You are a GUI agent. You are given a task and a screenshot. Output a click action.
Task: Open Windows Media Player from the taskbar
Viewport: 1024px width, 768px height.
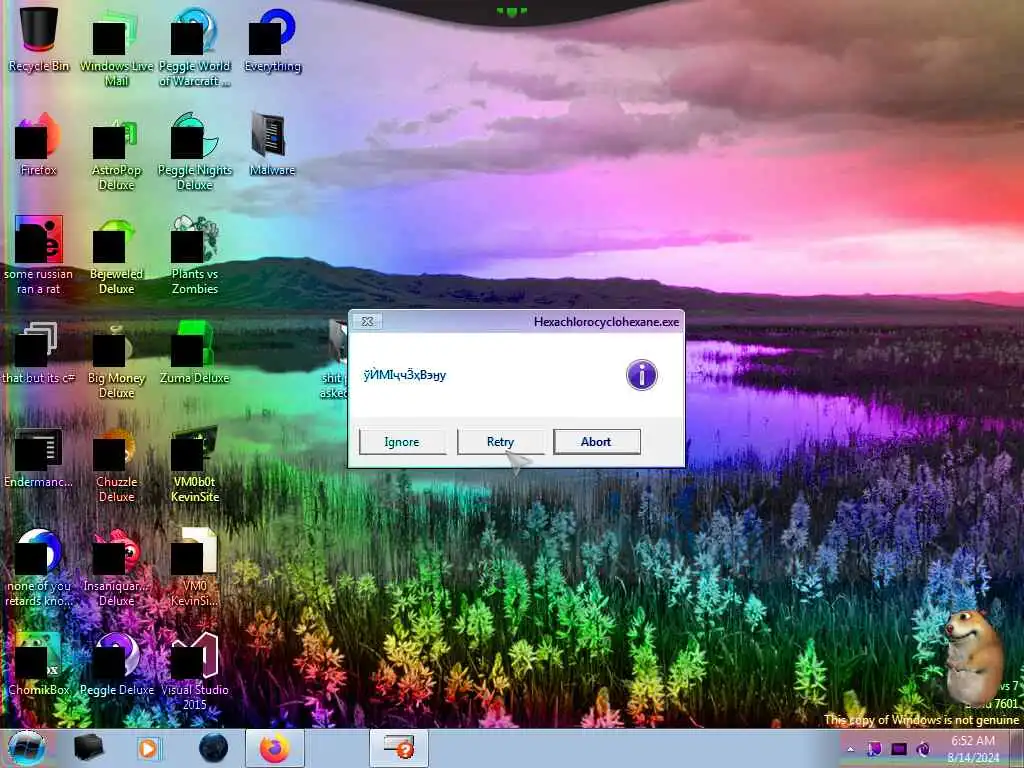pyautogui.click(x=148, y=748)
